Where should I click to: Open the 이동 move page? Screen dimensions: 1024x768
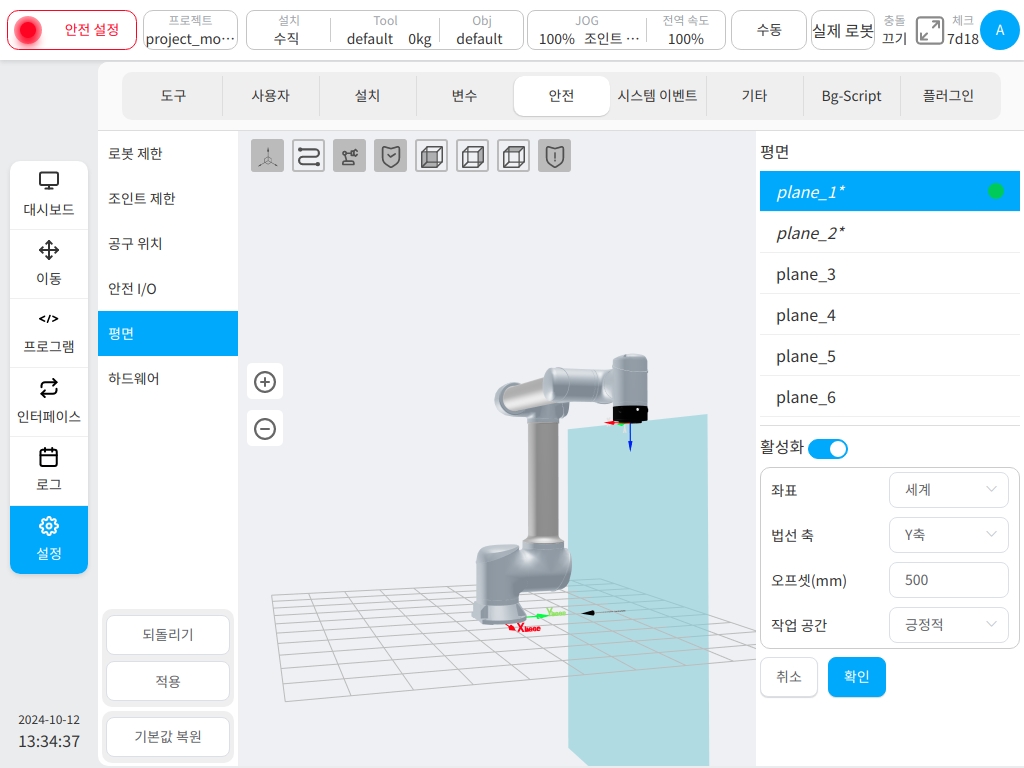click(49, 264)
